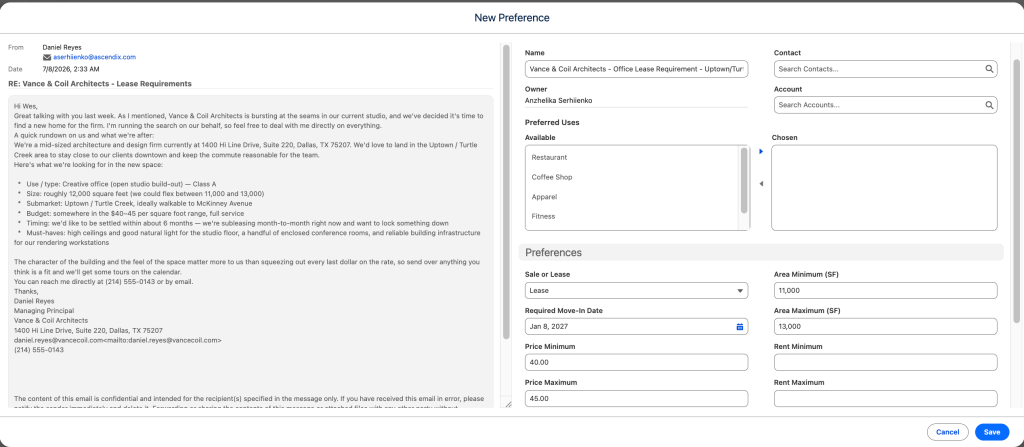Click the Managing Principal signature line
This screenshot has width=1024, height=447.
44,311
